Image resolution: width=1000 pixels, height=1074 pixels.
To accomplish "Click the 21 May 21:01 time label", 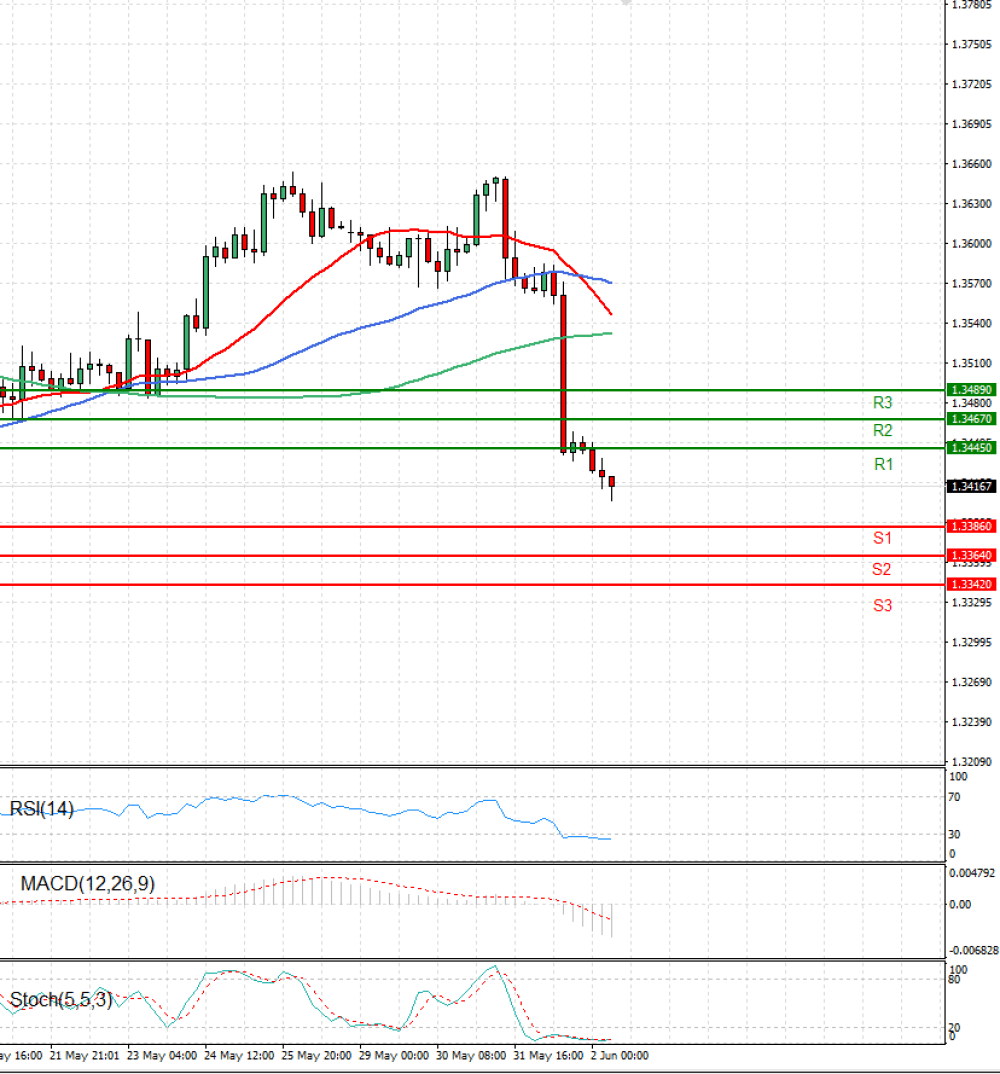I will pyautogui.click(x=85, y=1056).
